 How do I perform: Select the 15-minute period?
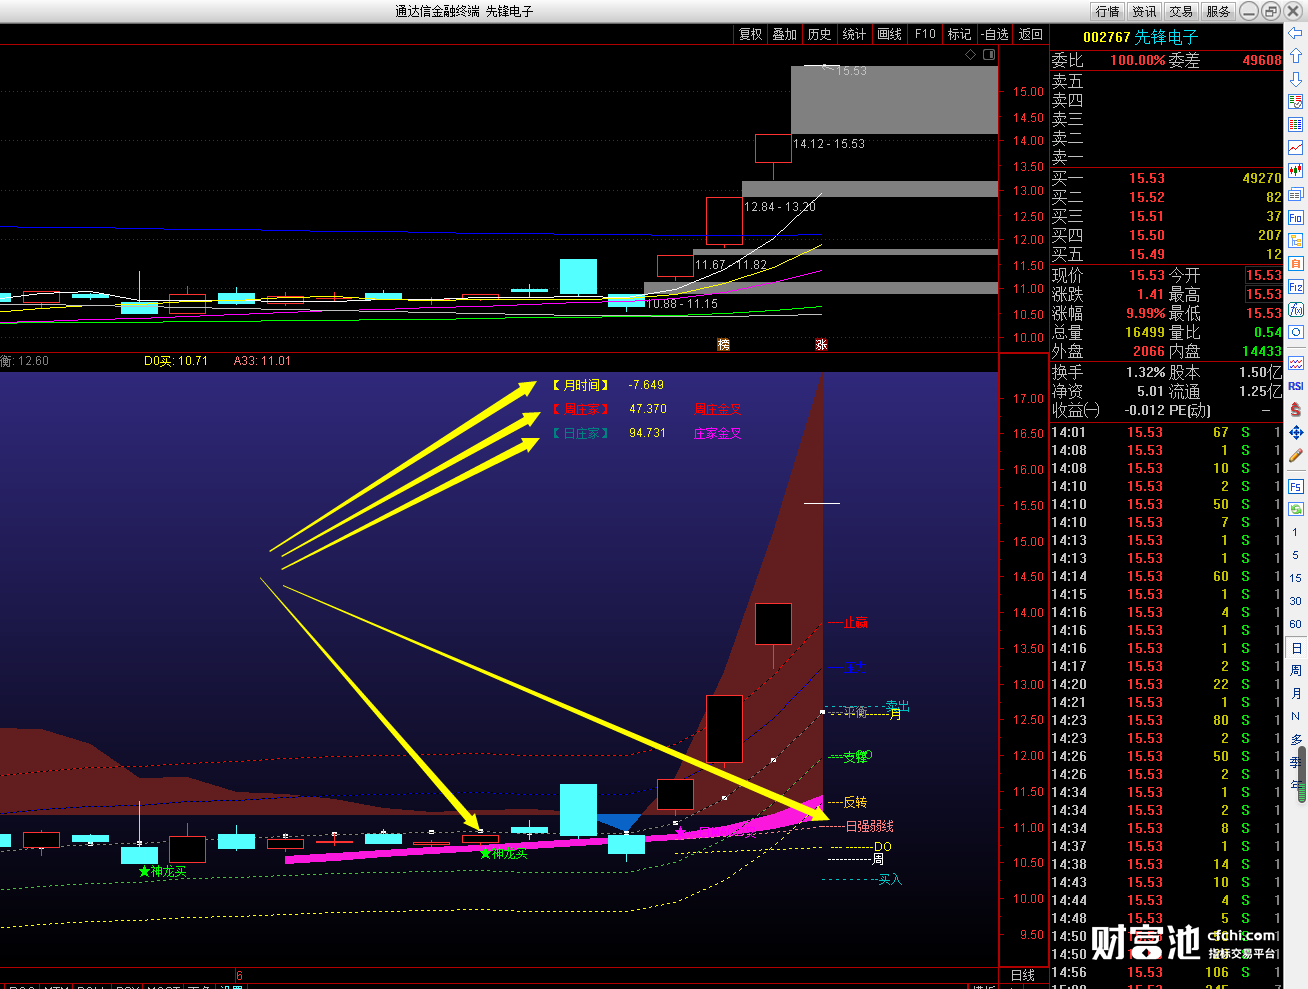(x=1295, y=578)
